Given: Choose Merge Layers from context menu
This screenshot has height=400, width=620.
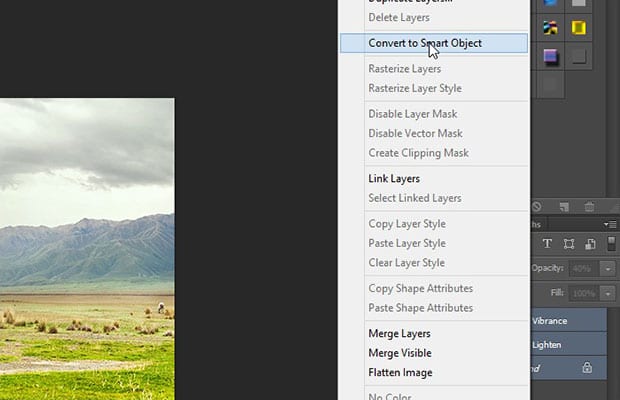Looking at the screenshot, I should pos(399,334).
